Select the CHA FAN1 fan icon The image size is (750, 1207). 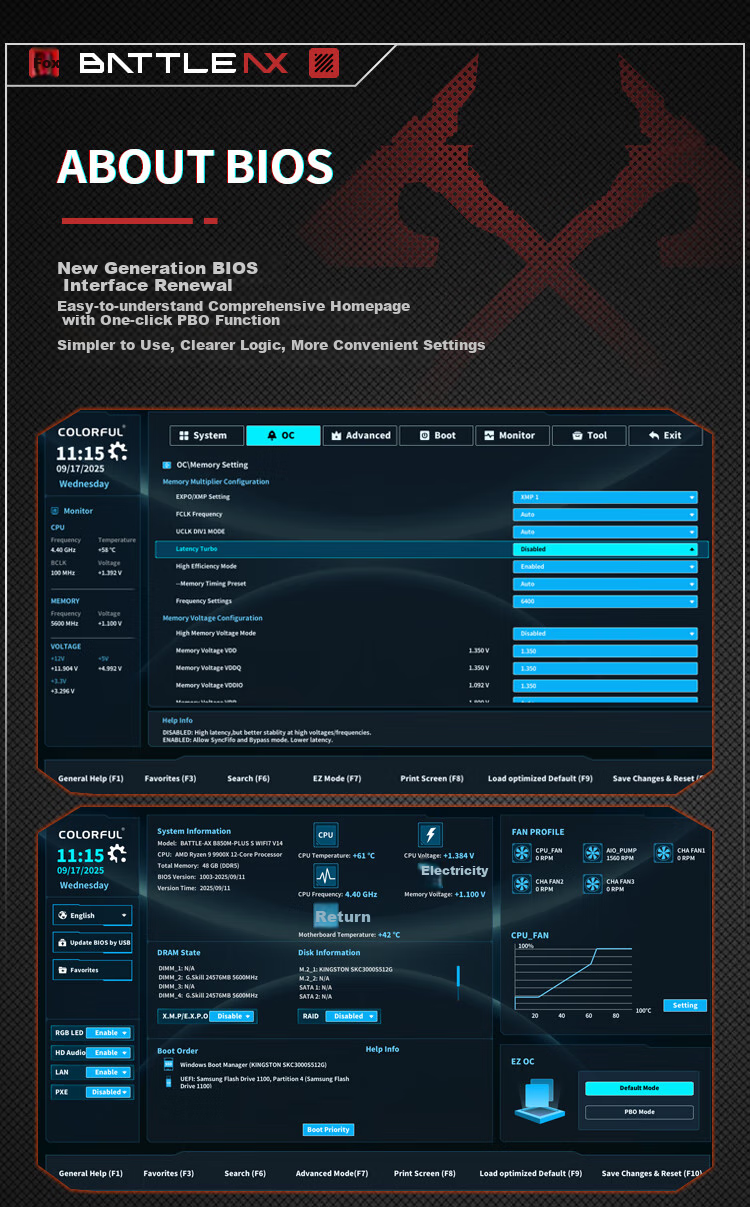[663, 853]
